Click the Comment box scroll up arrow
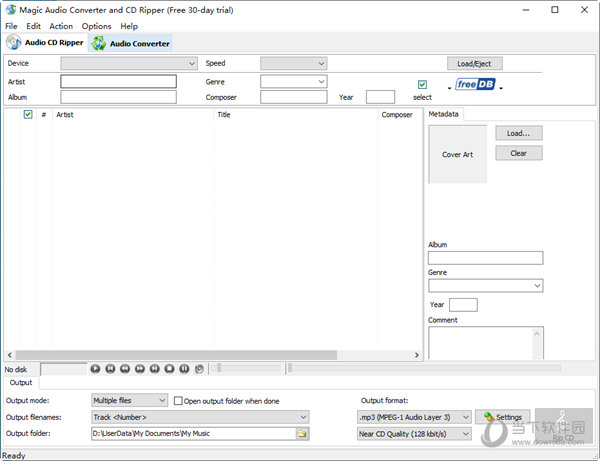This screenshot has height=461, width=600. 537,334
